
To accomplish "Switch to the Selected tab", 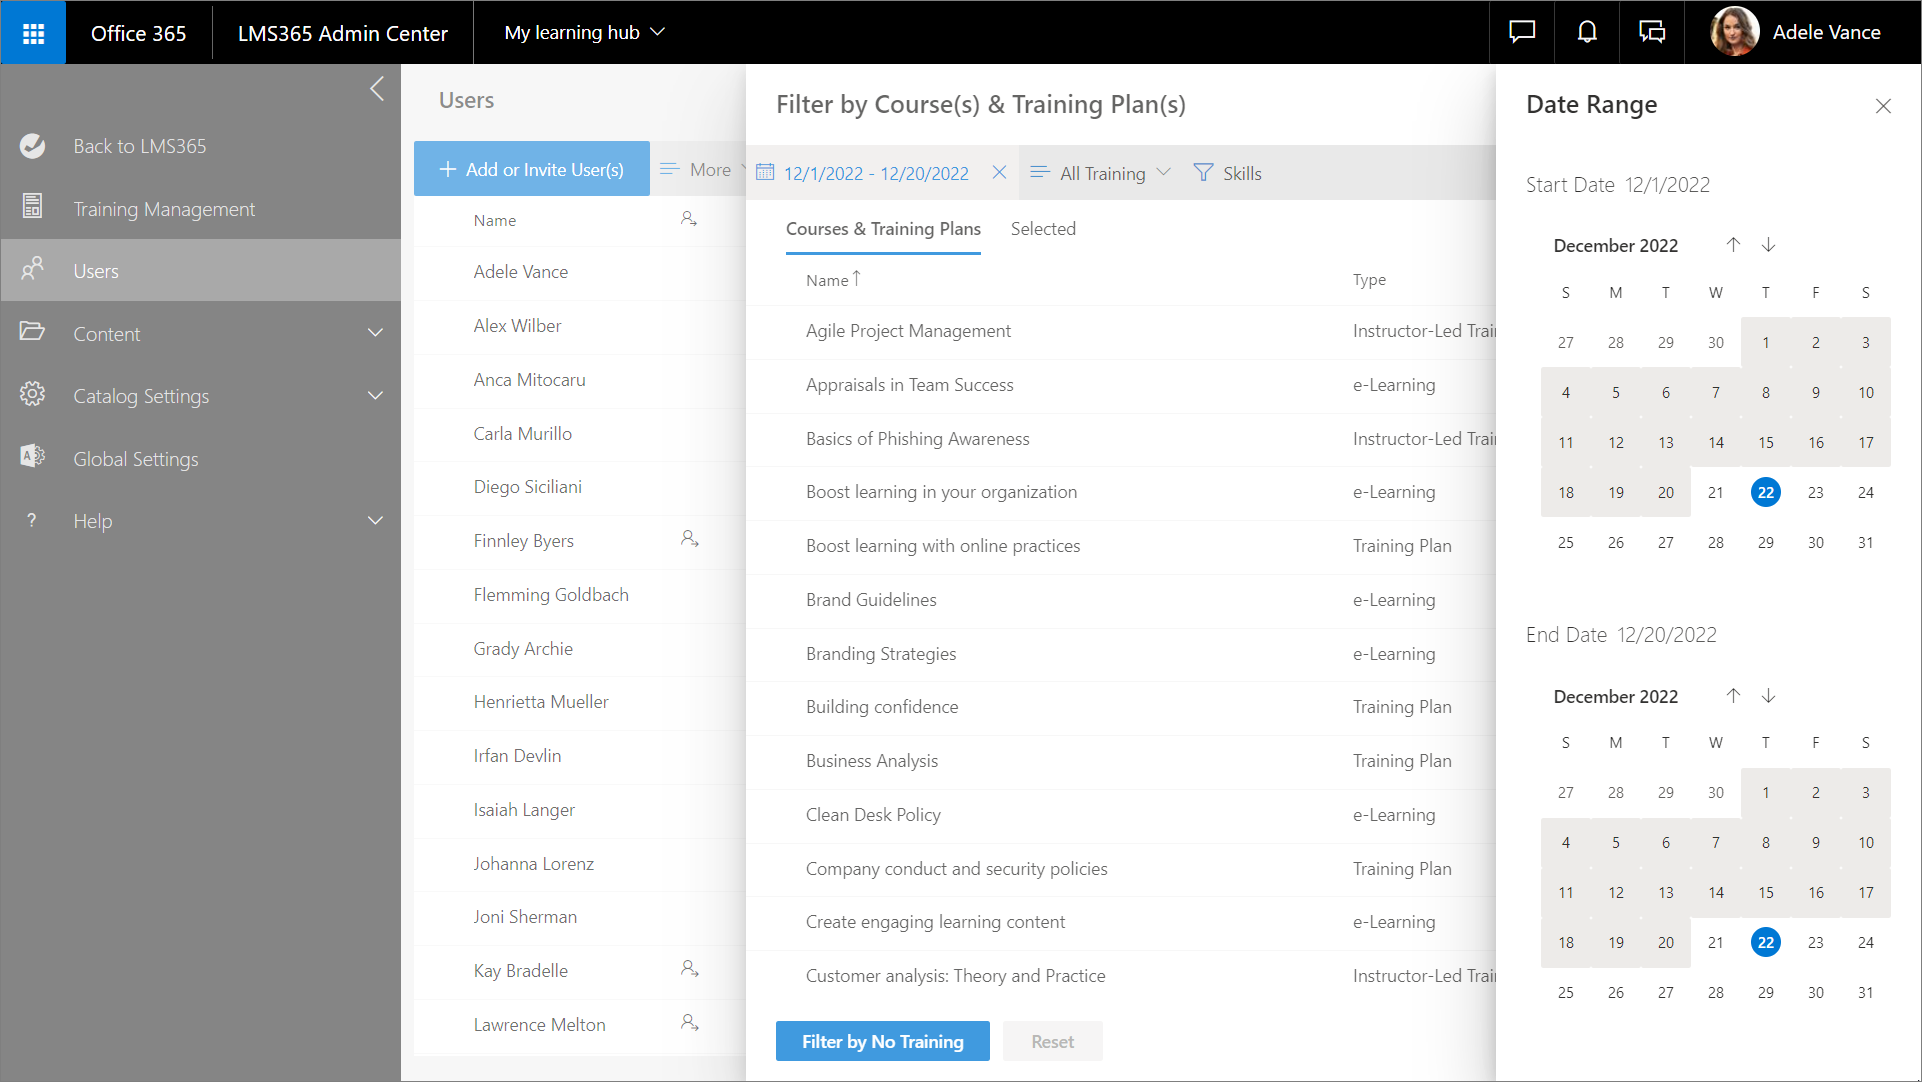I will (x=1043, y=229).
